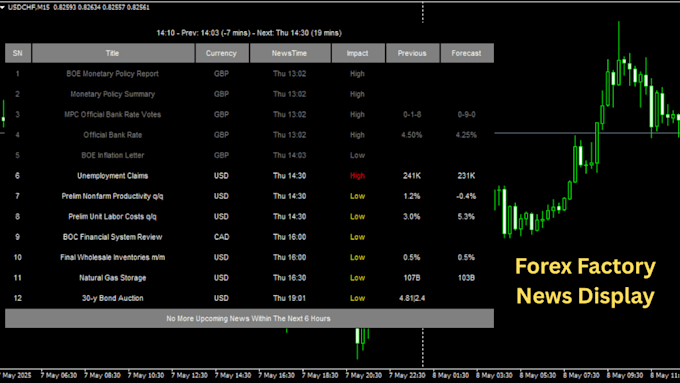Click the Official Bank Rate title
680x383 pixels.
113,135
